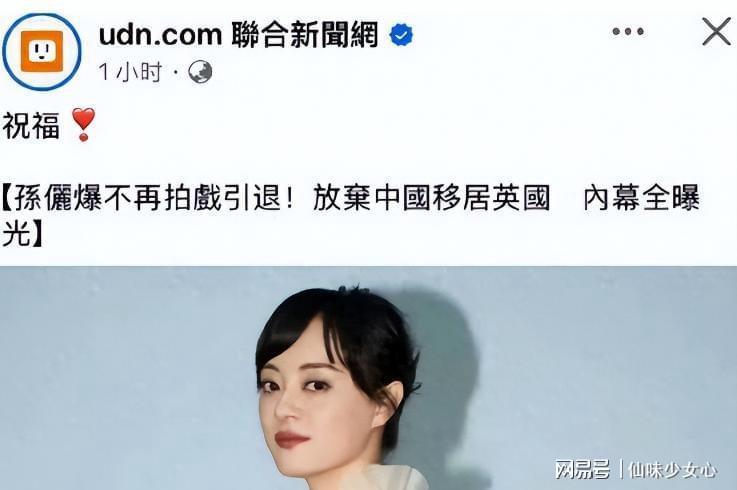This screenshot has width=737, height=490.
Task: Click the 內幕全曝 headline segment
Action: pos(642,198)
